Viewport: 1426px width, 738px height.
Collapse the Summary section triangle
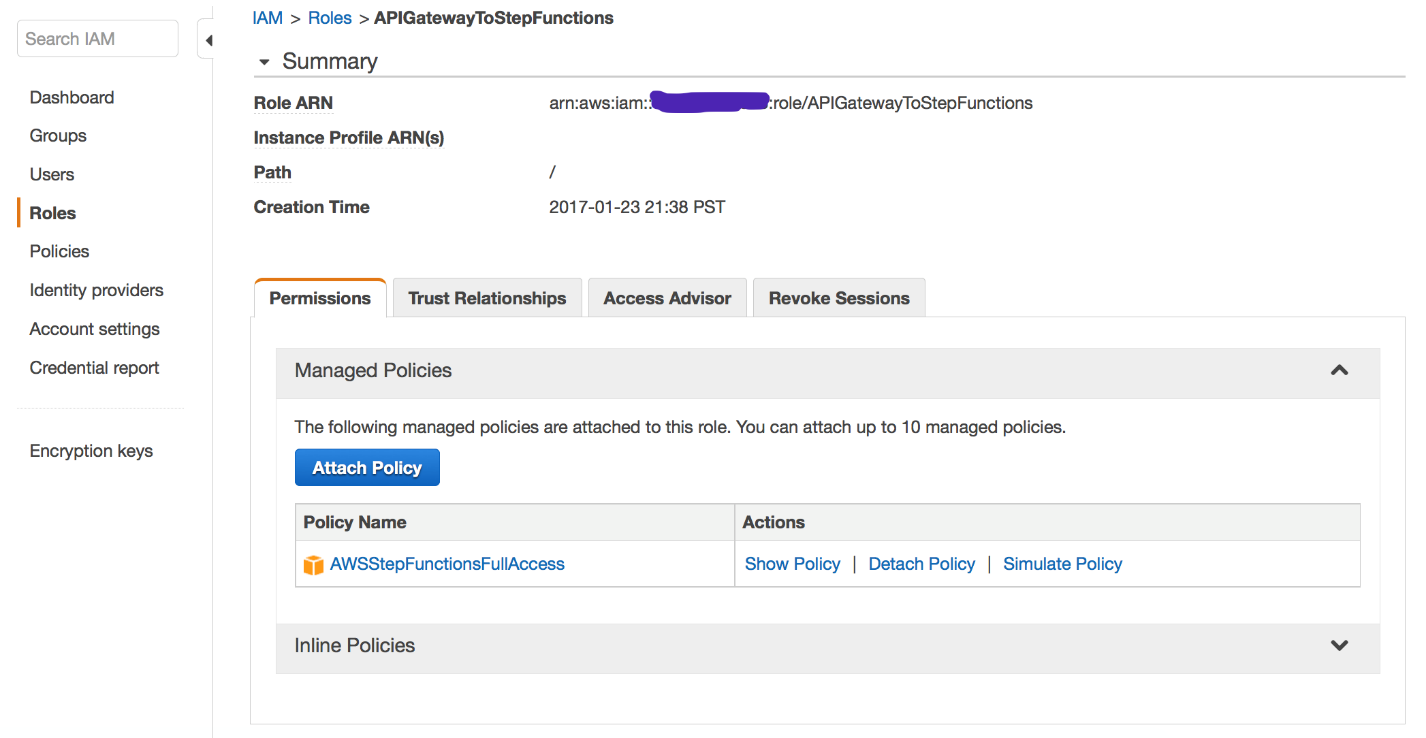pyautogui.click(x=264, y=62)
